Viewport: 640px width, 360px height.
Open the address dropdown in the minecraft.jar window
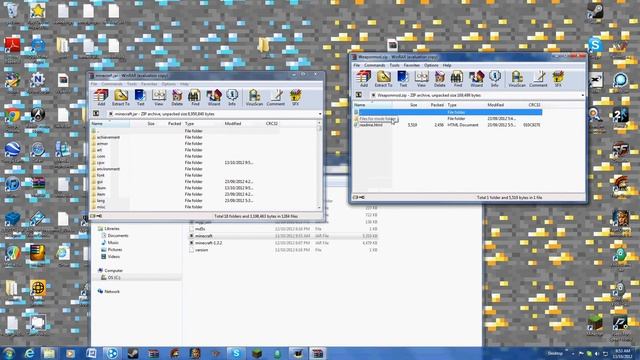pos(320,114)
